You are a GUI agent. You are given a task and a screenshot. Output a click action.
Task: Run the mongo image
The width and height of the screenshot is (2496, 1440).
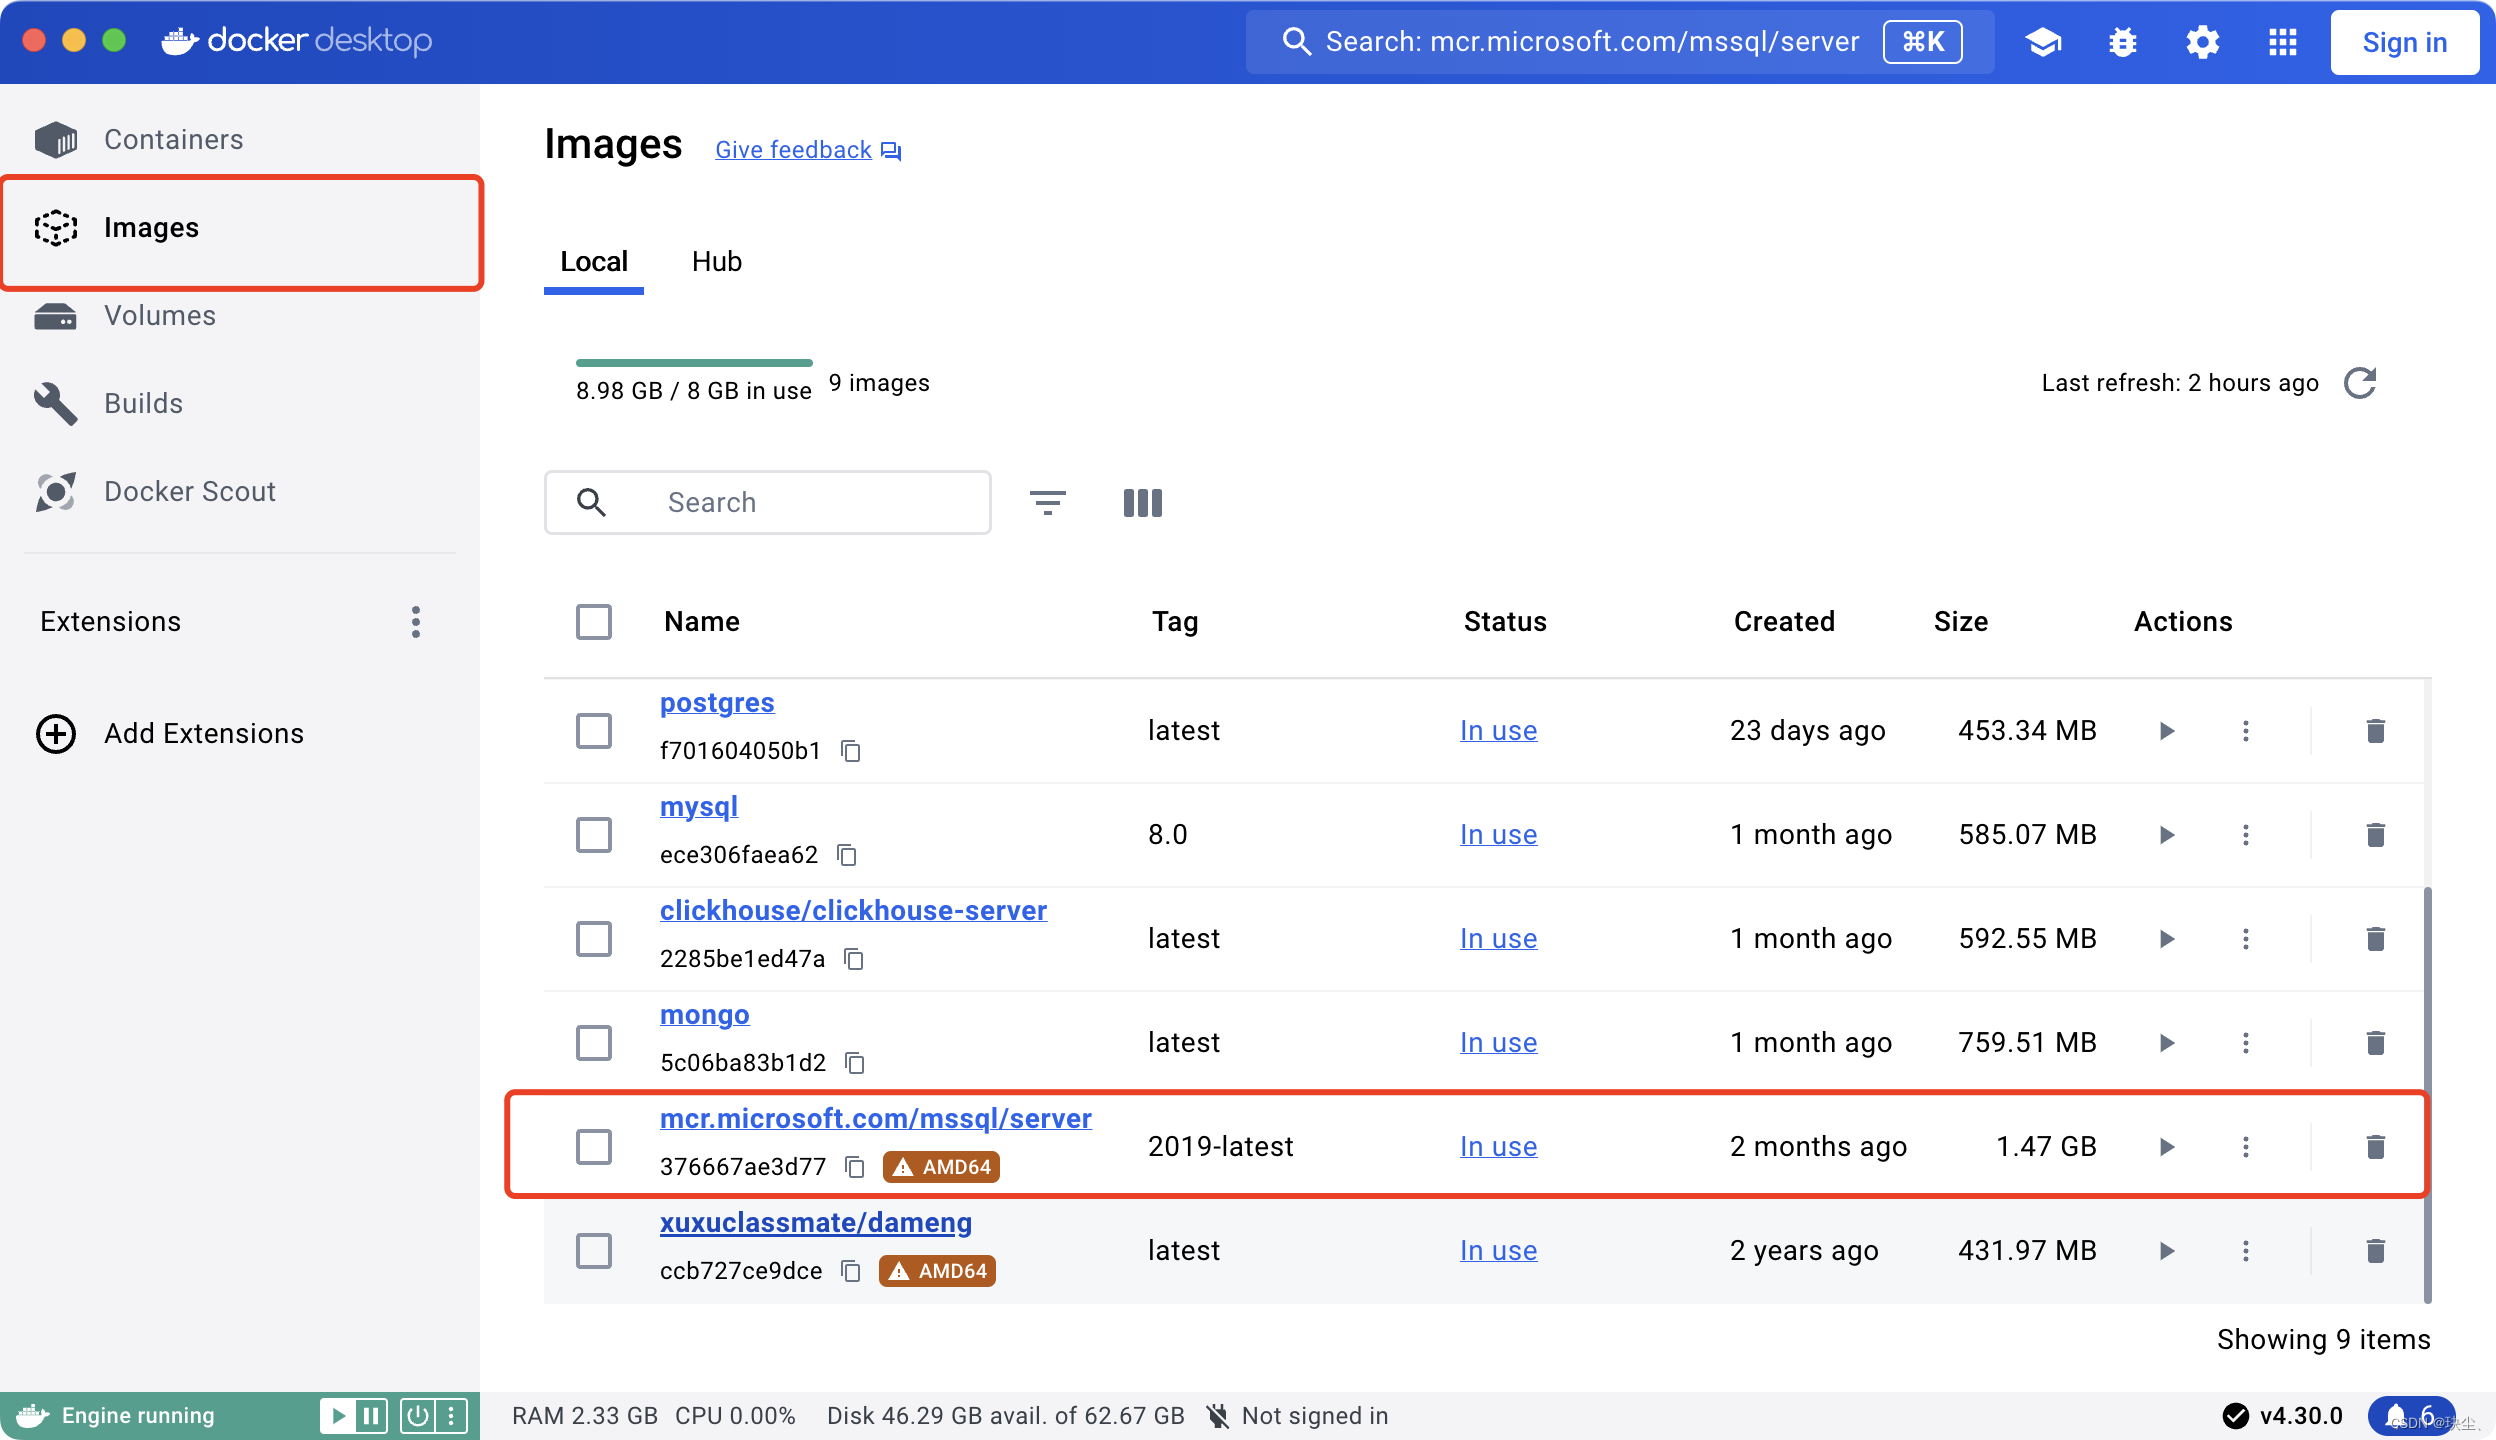coord(2167,1043)
